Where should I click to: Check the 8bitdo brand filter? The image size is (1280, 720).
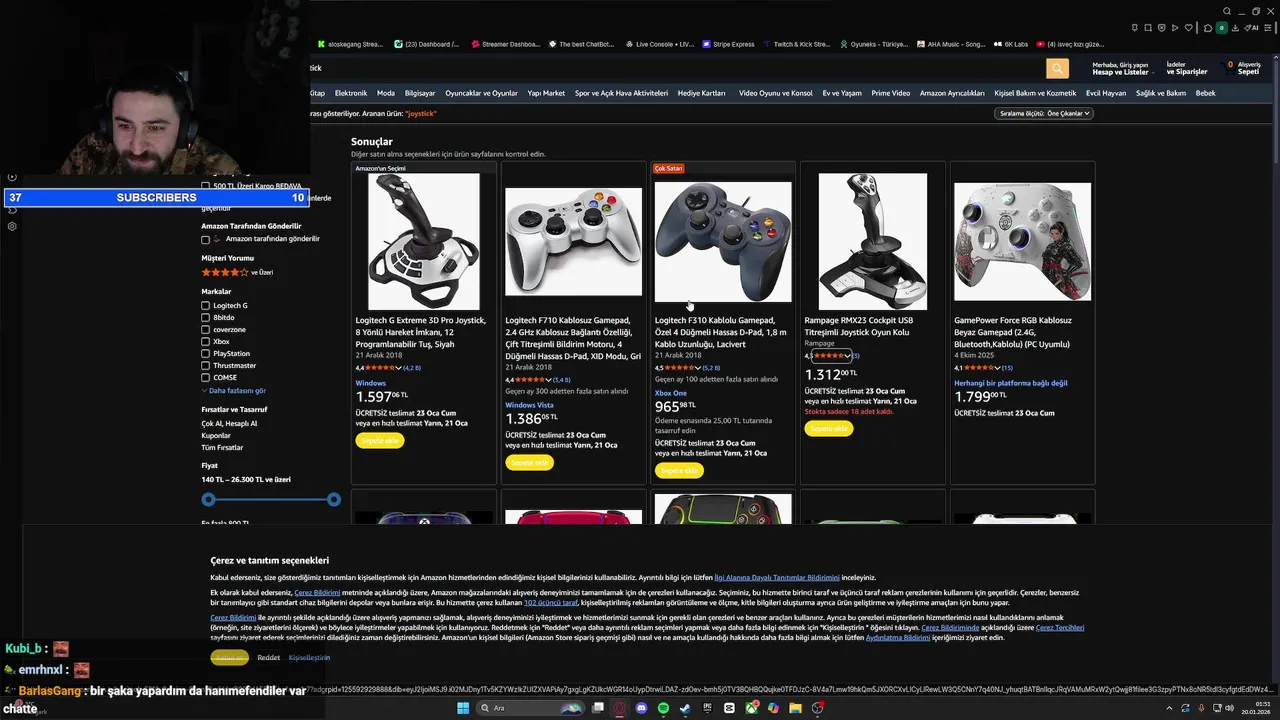(x=206, y=318)
